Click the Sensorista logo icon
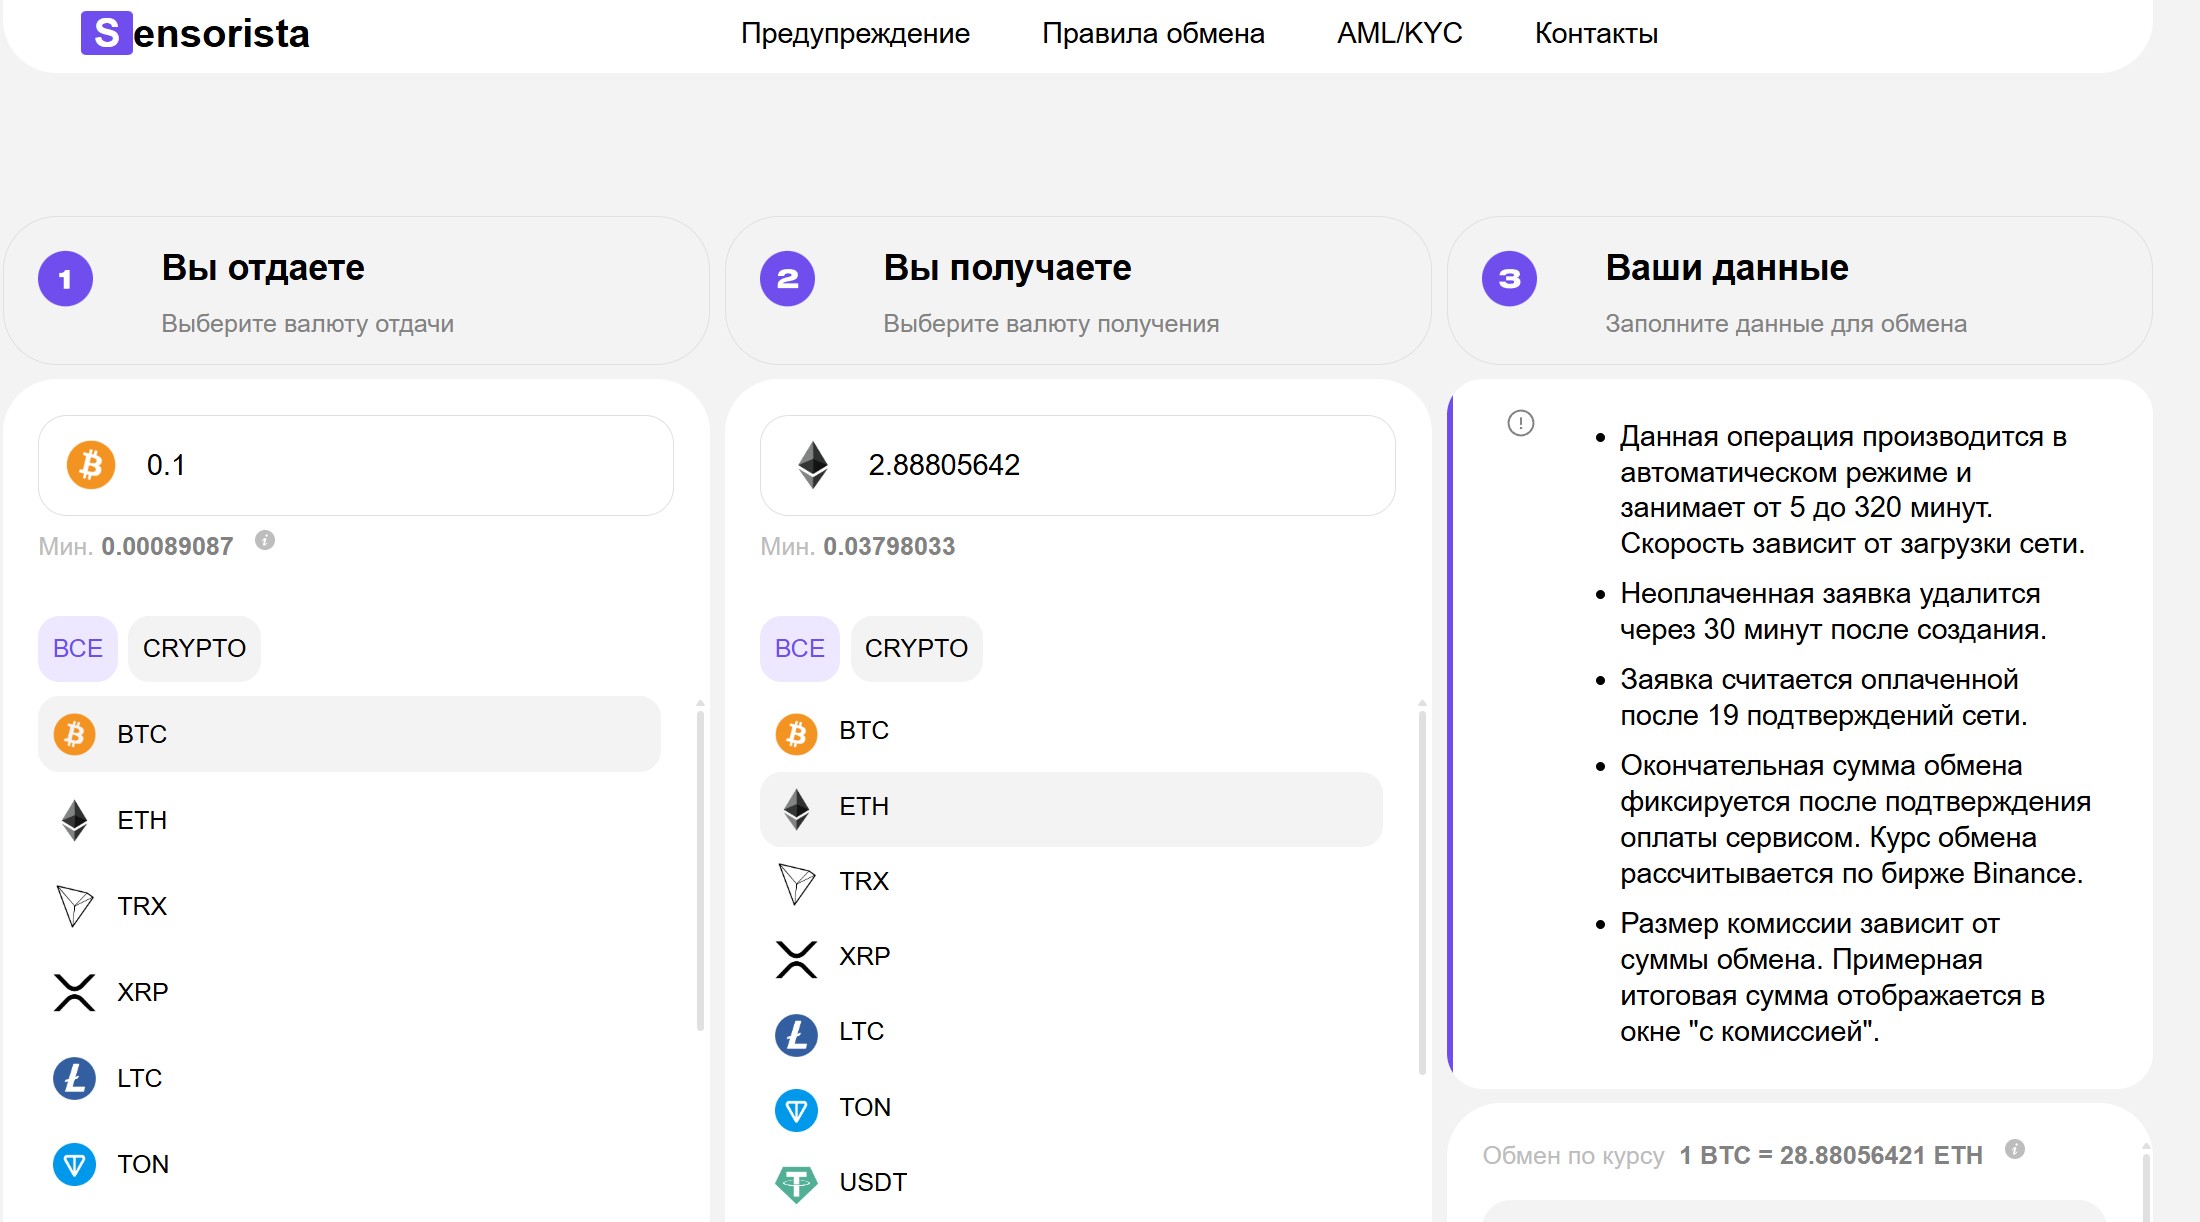 click(104, 33)
